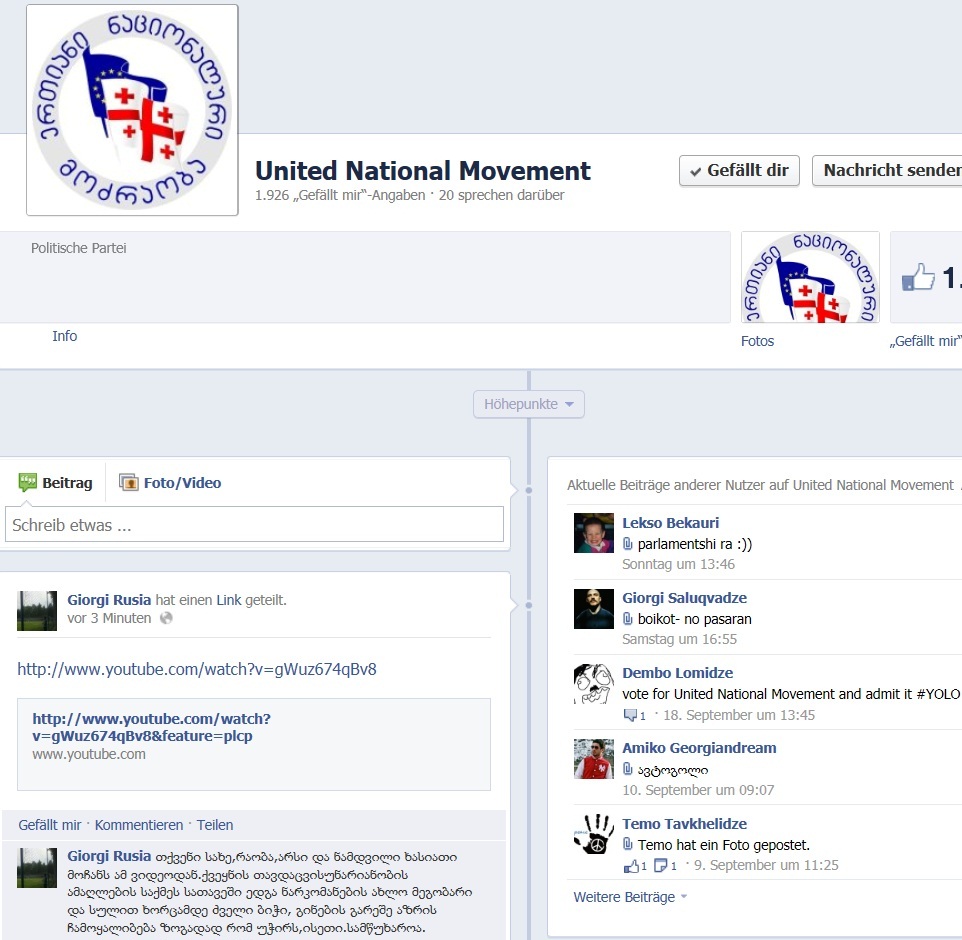
Task: Expand the 'Weitere Beiträge' dropdown
Action: tap(630, 897)
